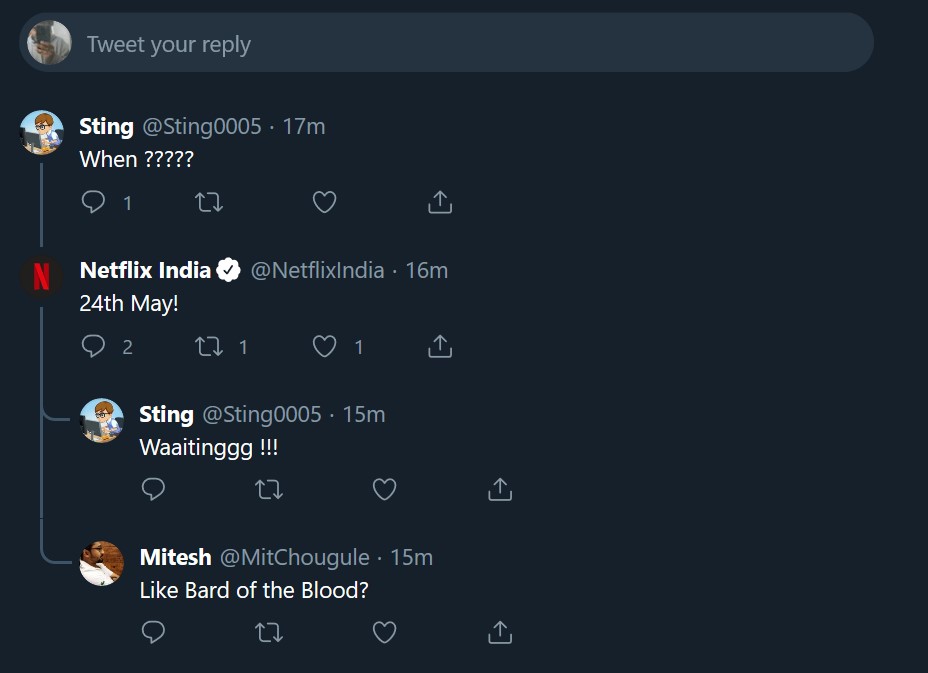The image size is (928, 673).
Task: Open the Netflix India profile name link
Action: coord(145,270)
